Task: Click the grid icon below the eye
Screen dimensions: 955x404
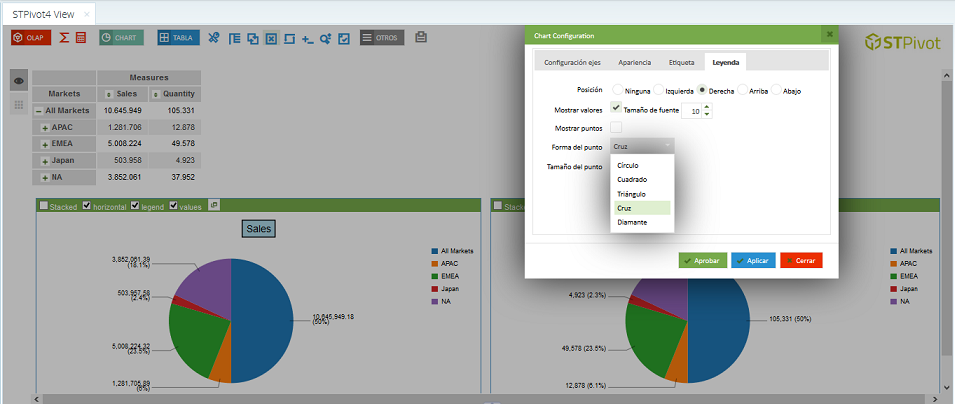Action: 19,104
